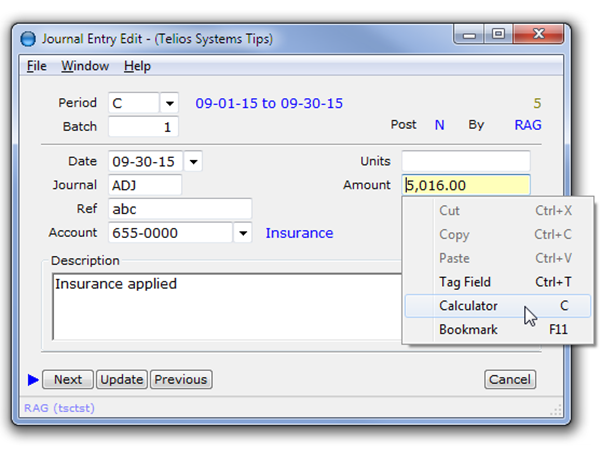The height and width of the screenshot is (454, 615).
Task: Open the Window menu
Action: coord(85,66)
